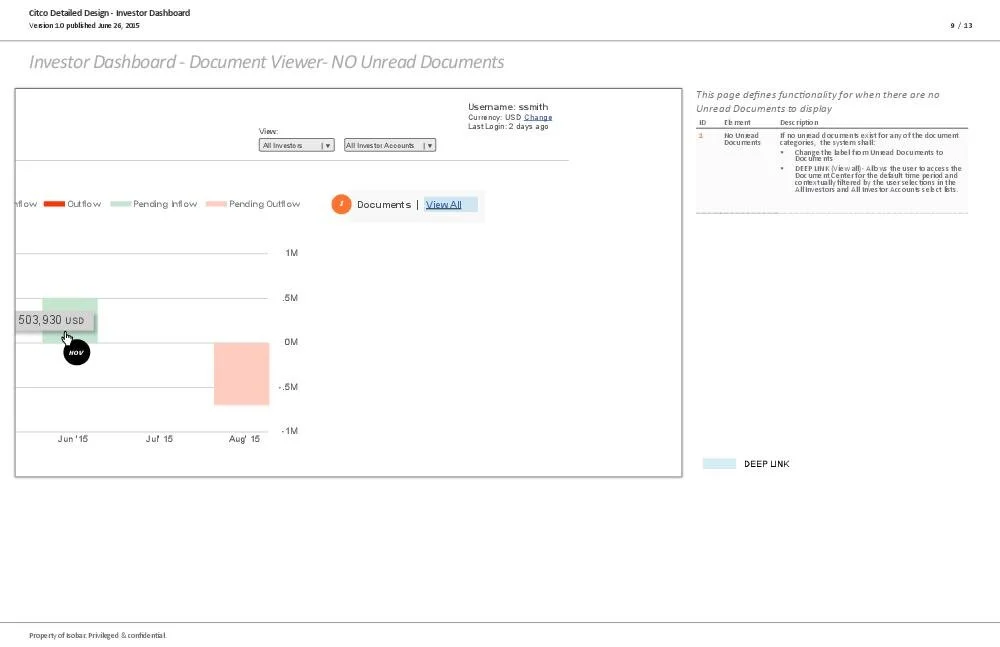Click the Pending Inflow legend label
Screen dimensions: 1000x647
point(165,204)
